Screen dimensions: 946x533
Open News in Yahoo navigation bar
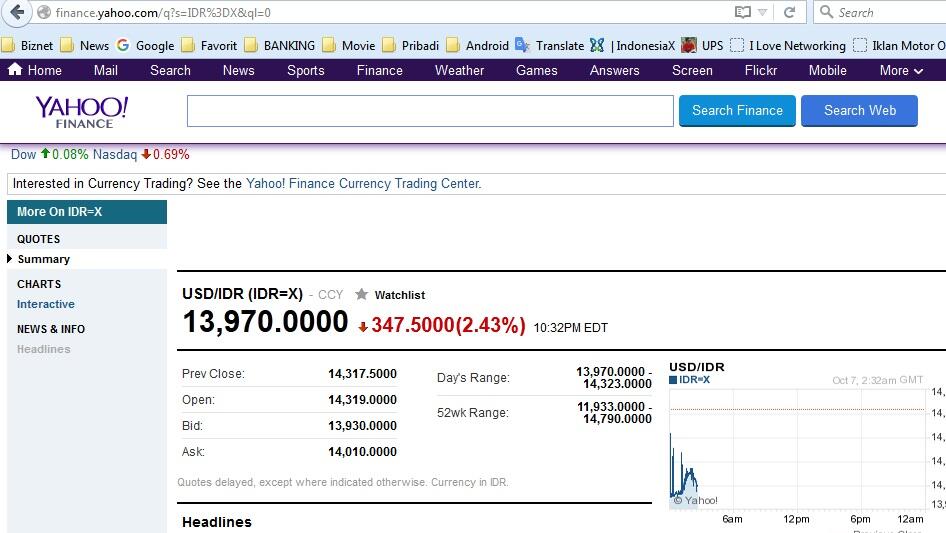[238, 70]
